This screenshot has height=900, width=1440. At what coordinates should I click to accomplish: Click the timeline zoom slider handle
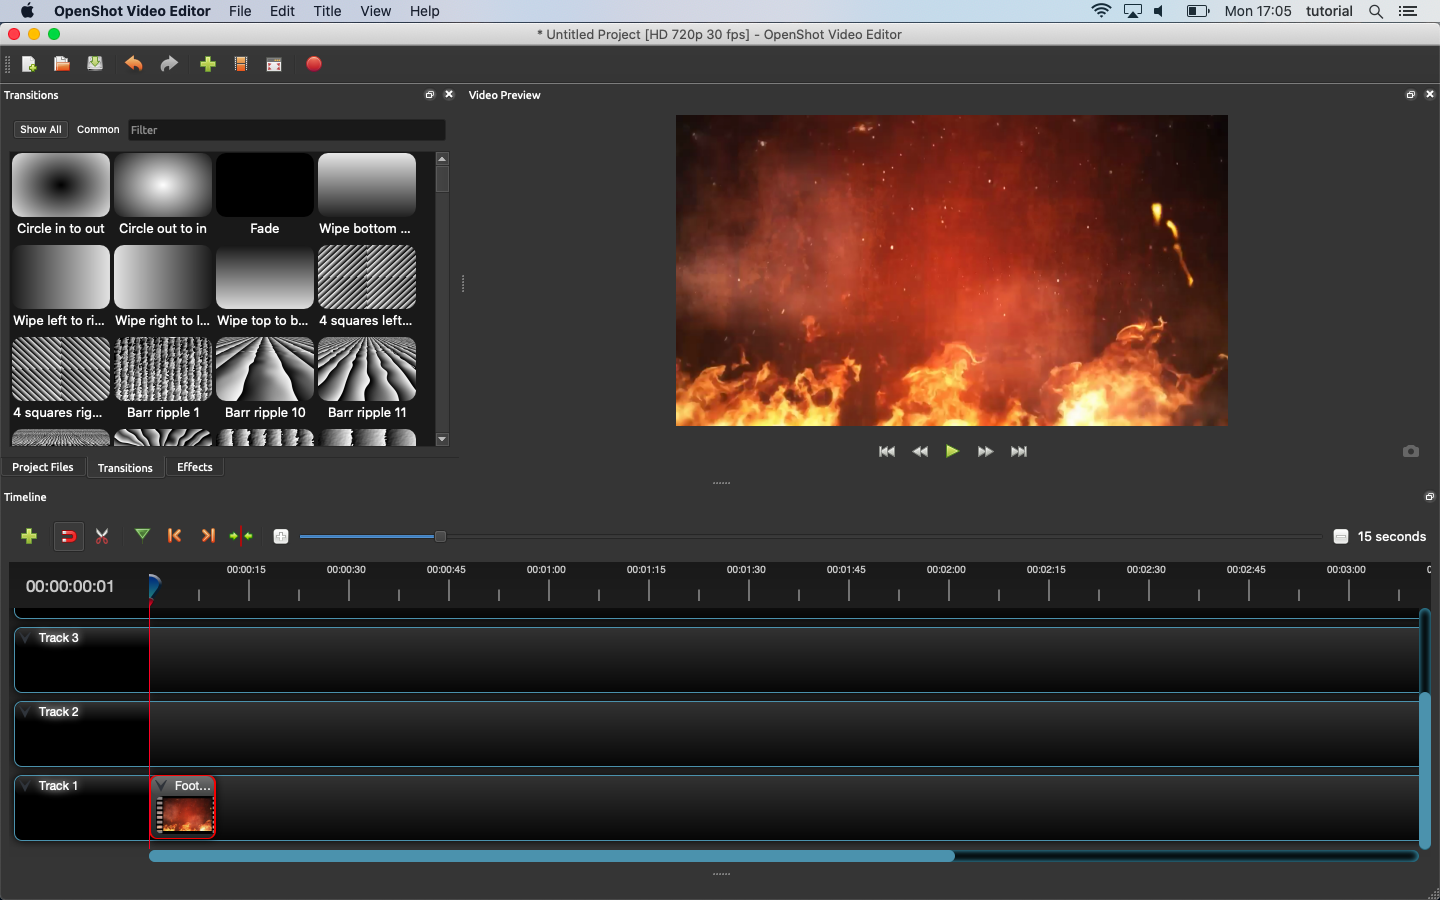tap(440, 537)
